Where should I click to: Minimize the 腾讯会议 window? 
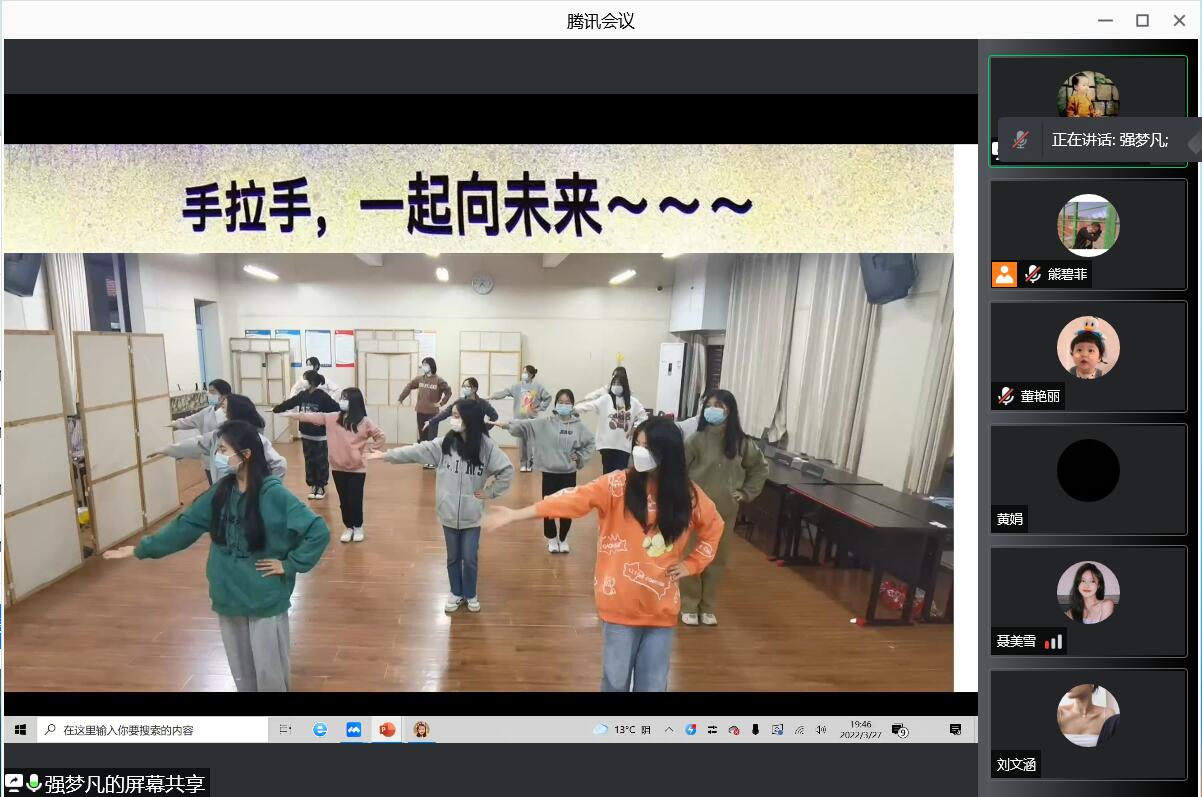tap(1105, 20)
